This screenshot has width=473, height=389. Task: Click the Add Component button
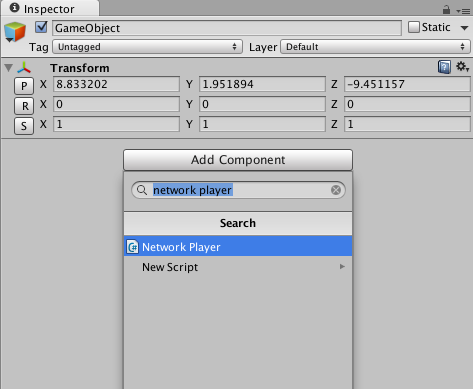pos(238,160)
